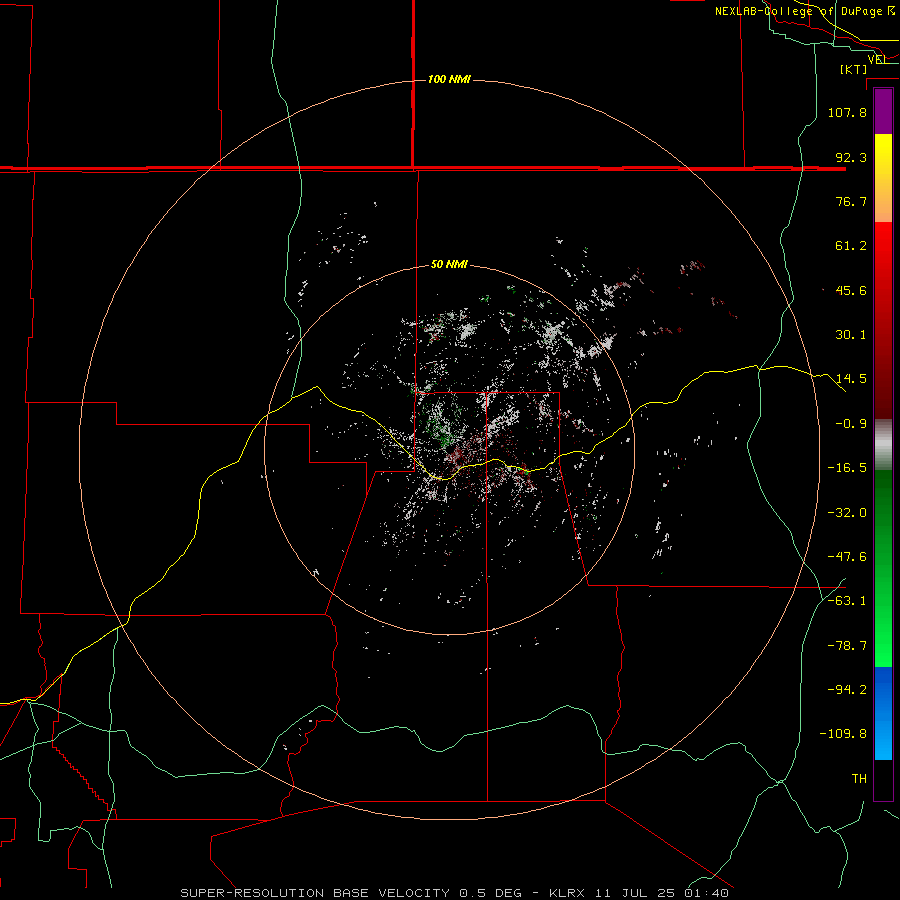The image size is (900, 900).
Task: Click the 107.8 velocity scale value
Action: 847,112
